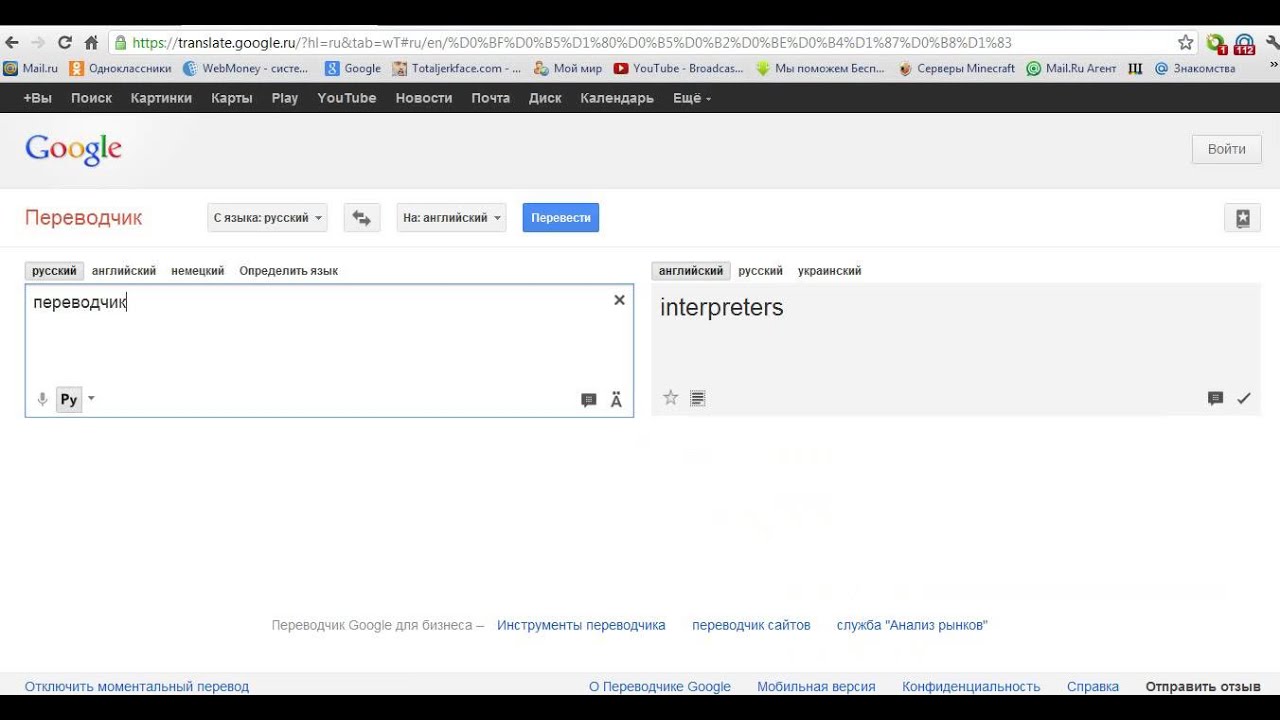Click the red extension icon with counter
This screenshot has height=720, width=1280.
tap(1244, 43)
